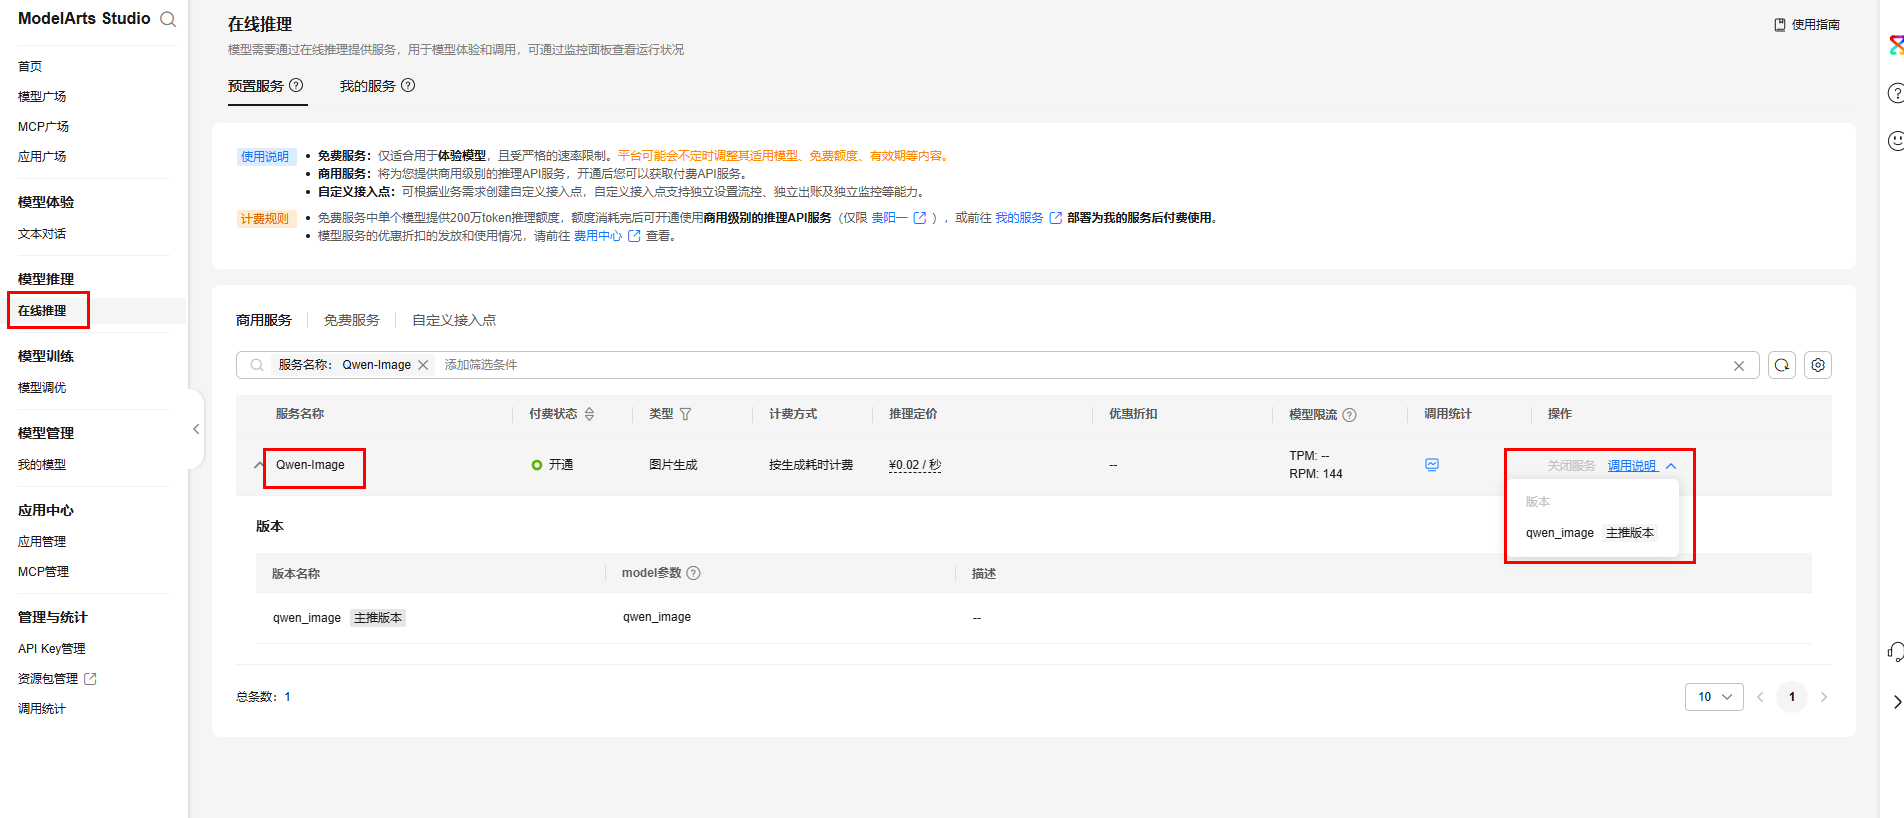Open 我的模型 in sidebar
Image resolution: width=1904 pixels, height=818 pixels.
42,464
